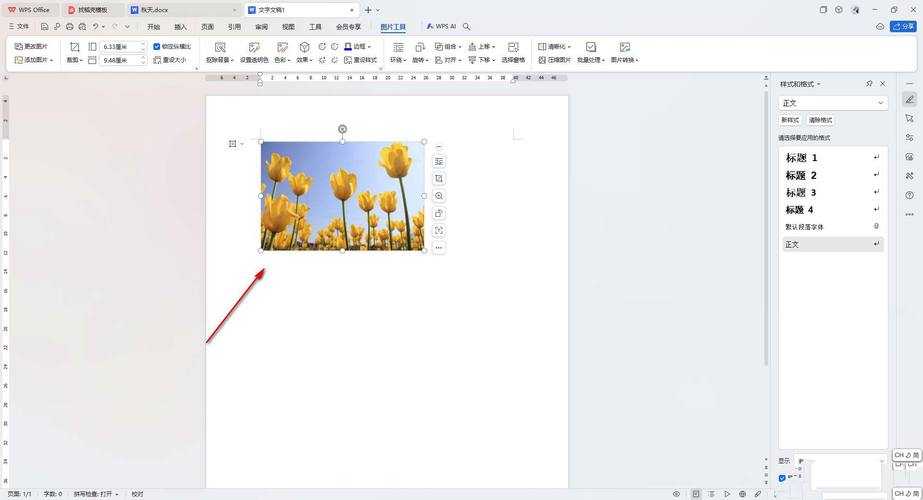
Task: Click the 更改图片 (change picture) button
Action: tap(31, 47)
